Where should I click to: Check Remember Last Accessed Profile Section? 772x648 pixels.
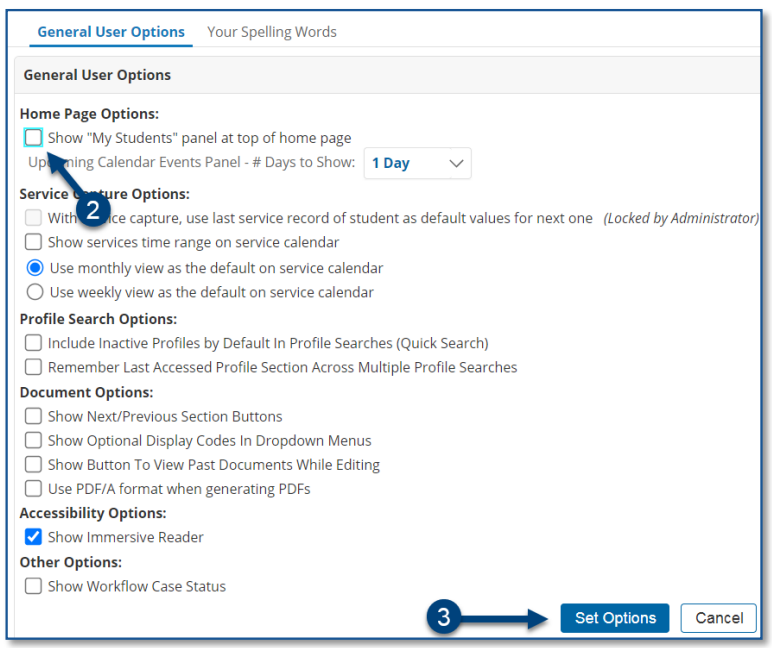(x=33, y=367)
